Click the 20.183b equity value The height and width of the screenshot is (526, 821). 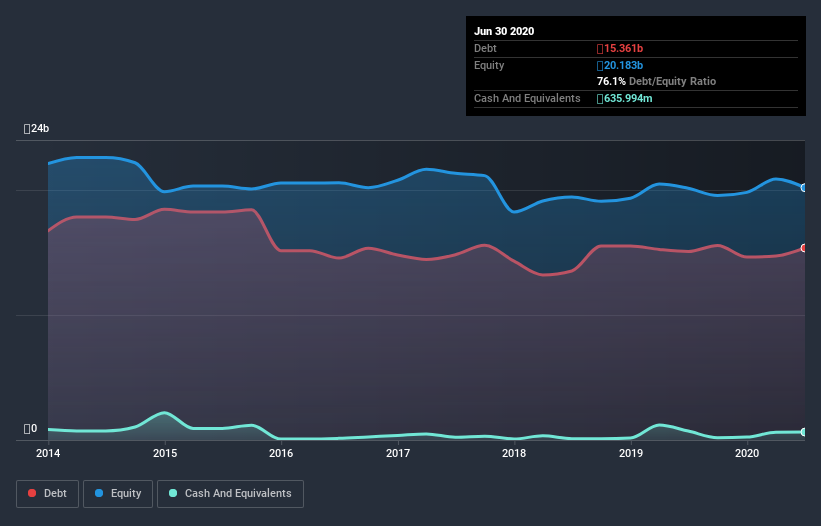click(x=620, y=65)
